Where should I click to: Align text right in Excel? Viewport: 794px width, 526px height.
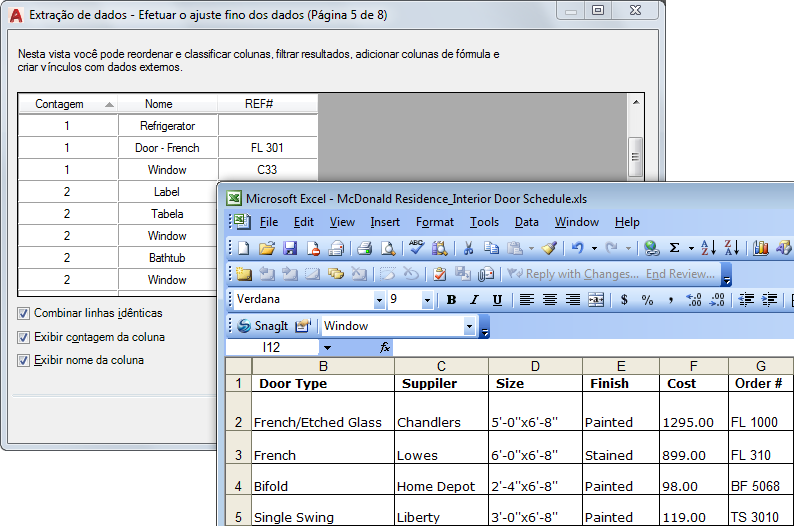click(573, 300)
